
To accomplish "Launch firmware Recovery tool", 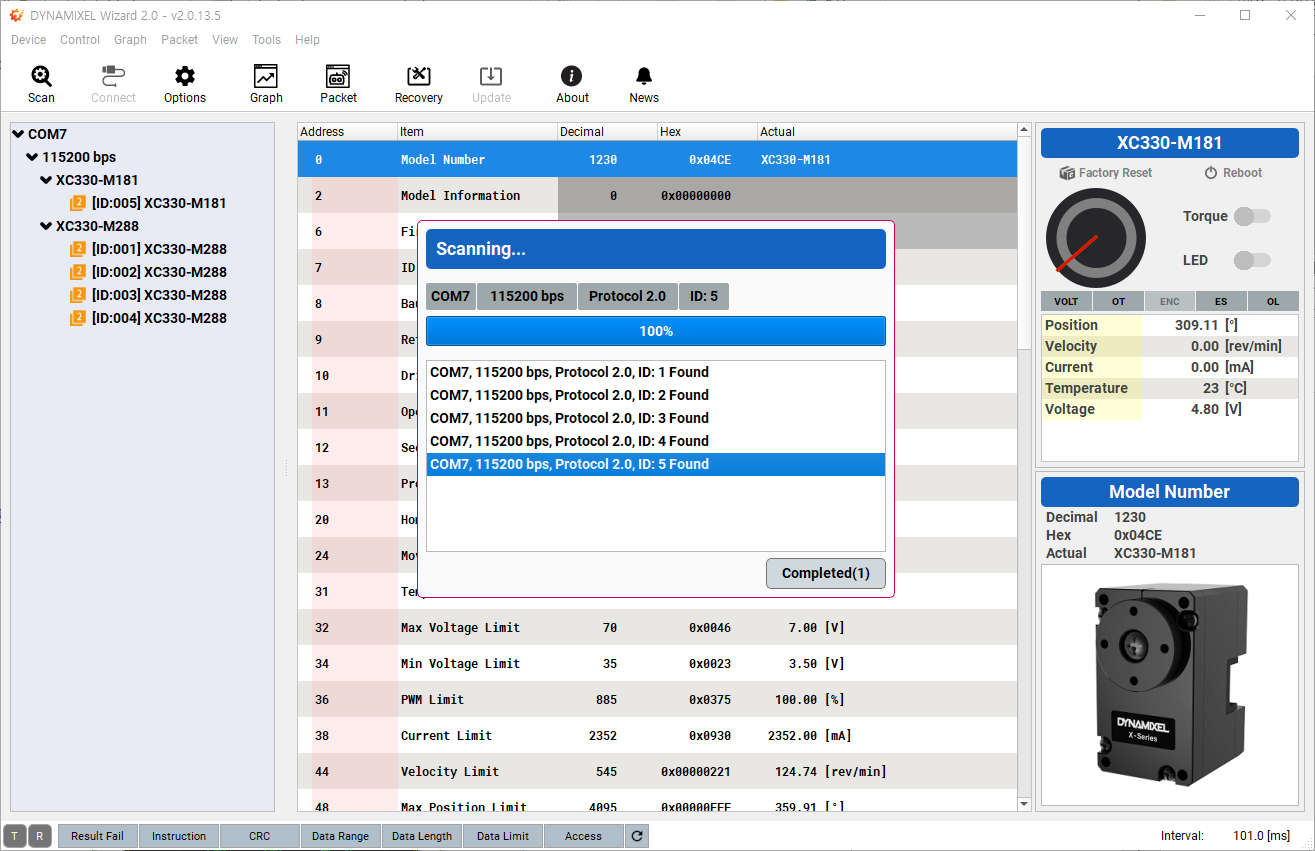I will click(x=419, y=84).
